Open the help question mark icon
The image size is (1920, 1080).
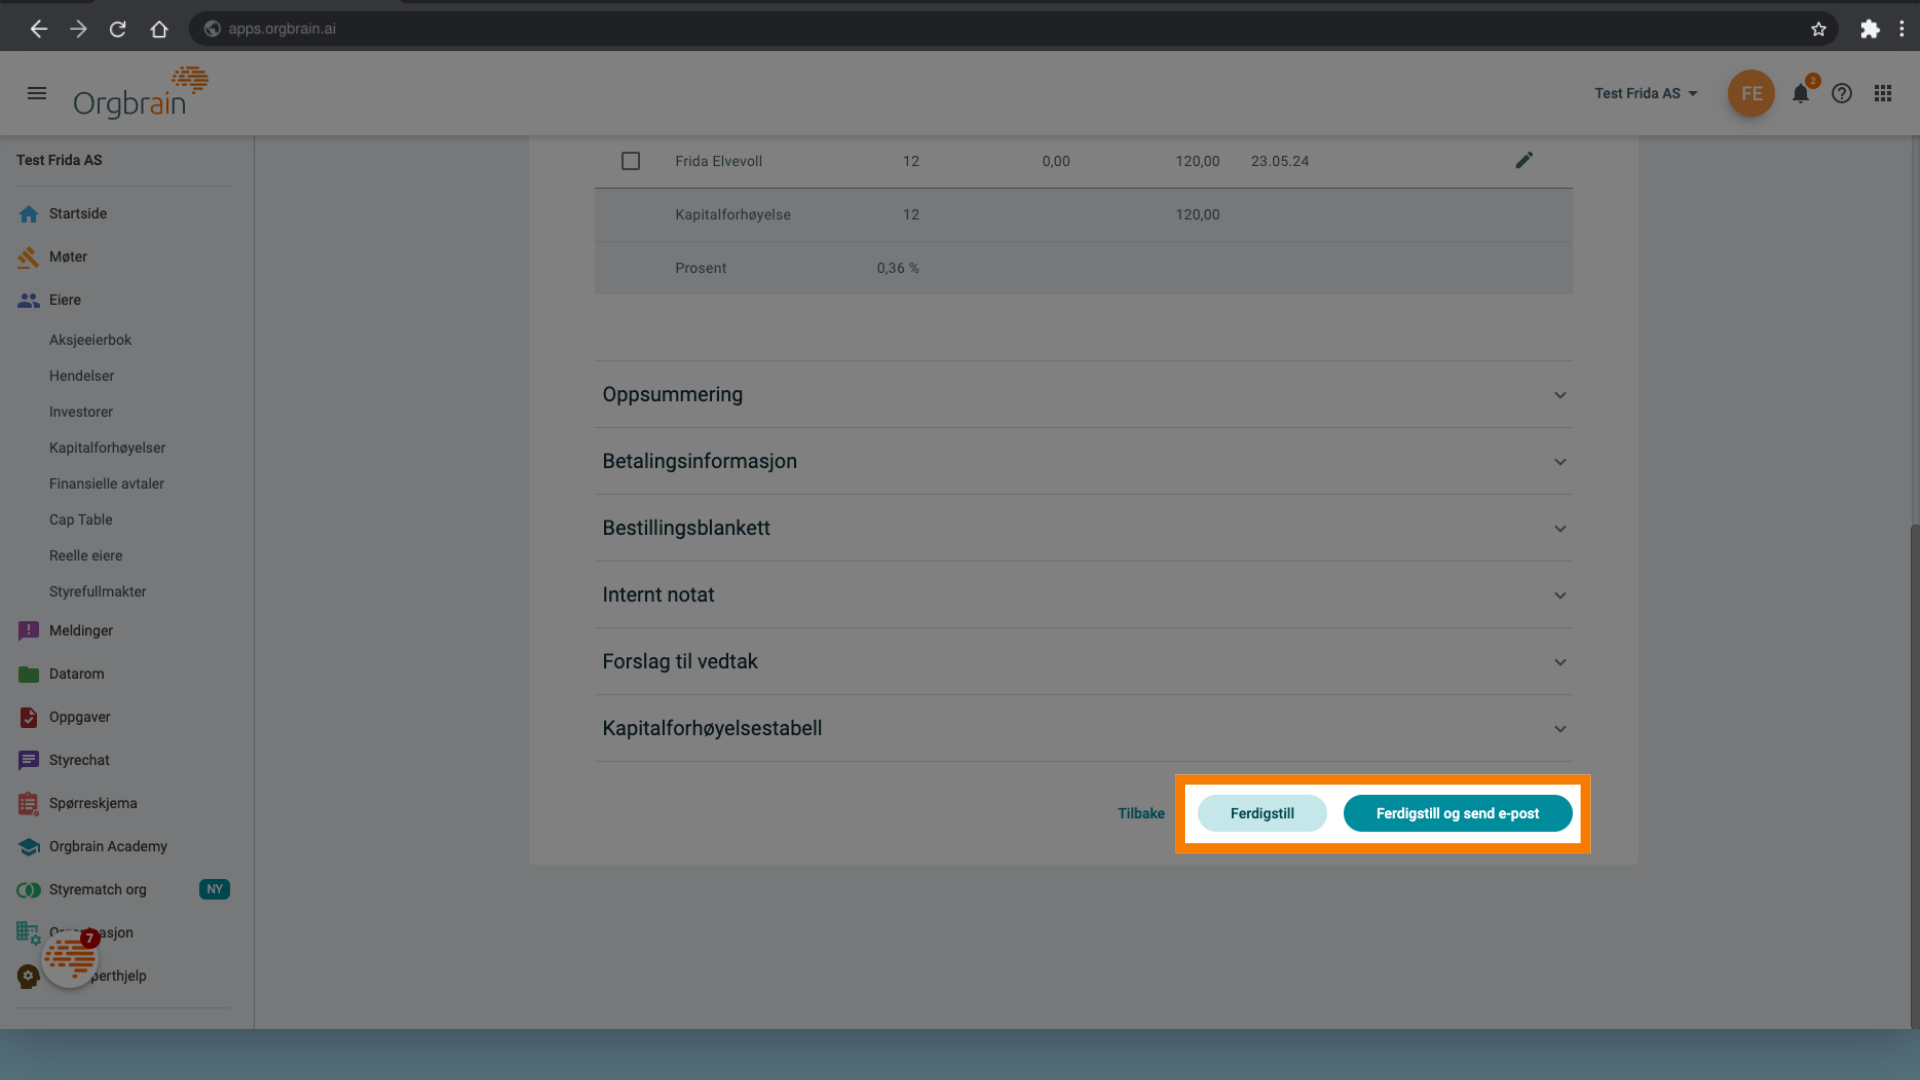1842,94
